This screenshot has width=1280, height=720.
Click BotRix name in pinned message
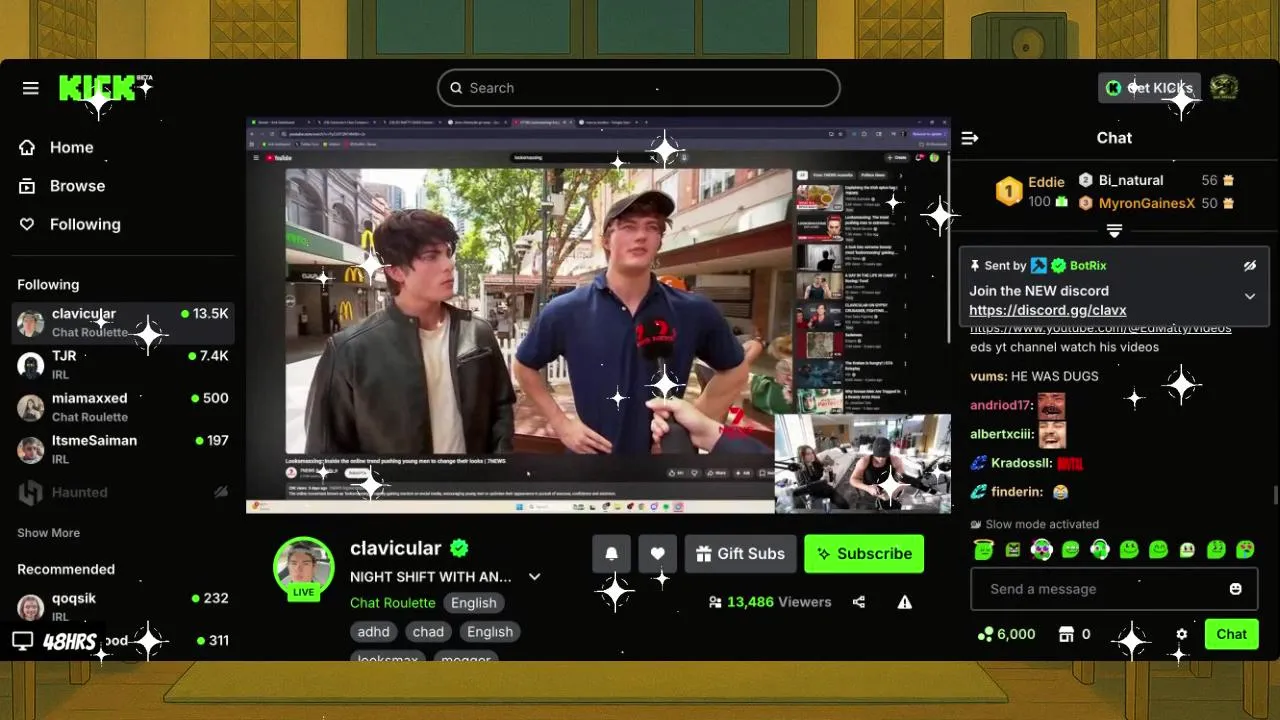(1088, 266)
